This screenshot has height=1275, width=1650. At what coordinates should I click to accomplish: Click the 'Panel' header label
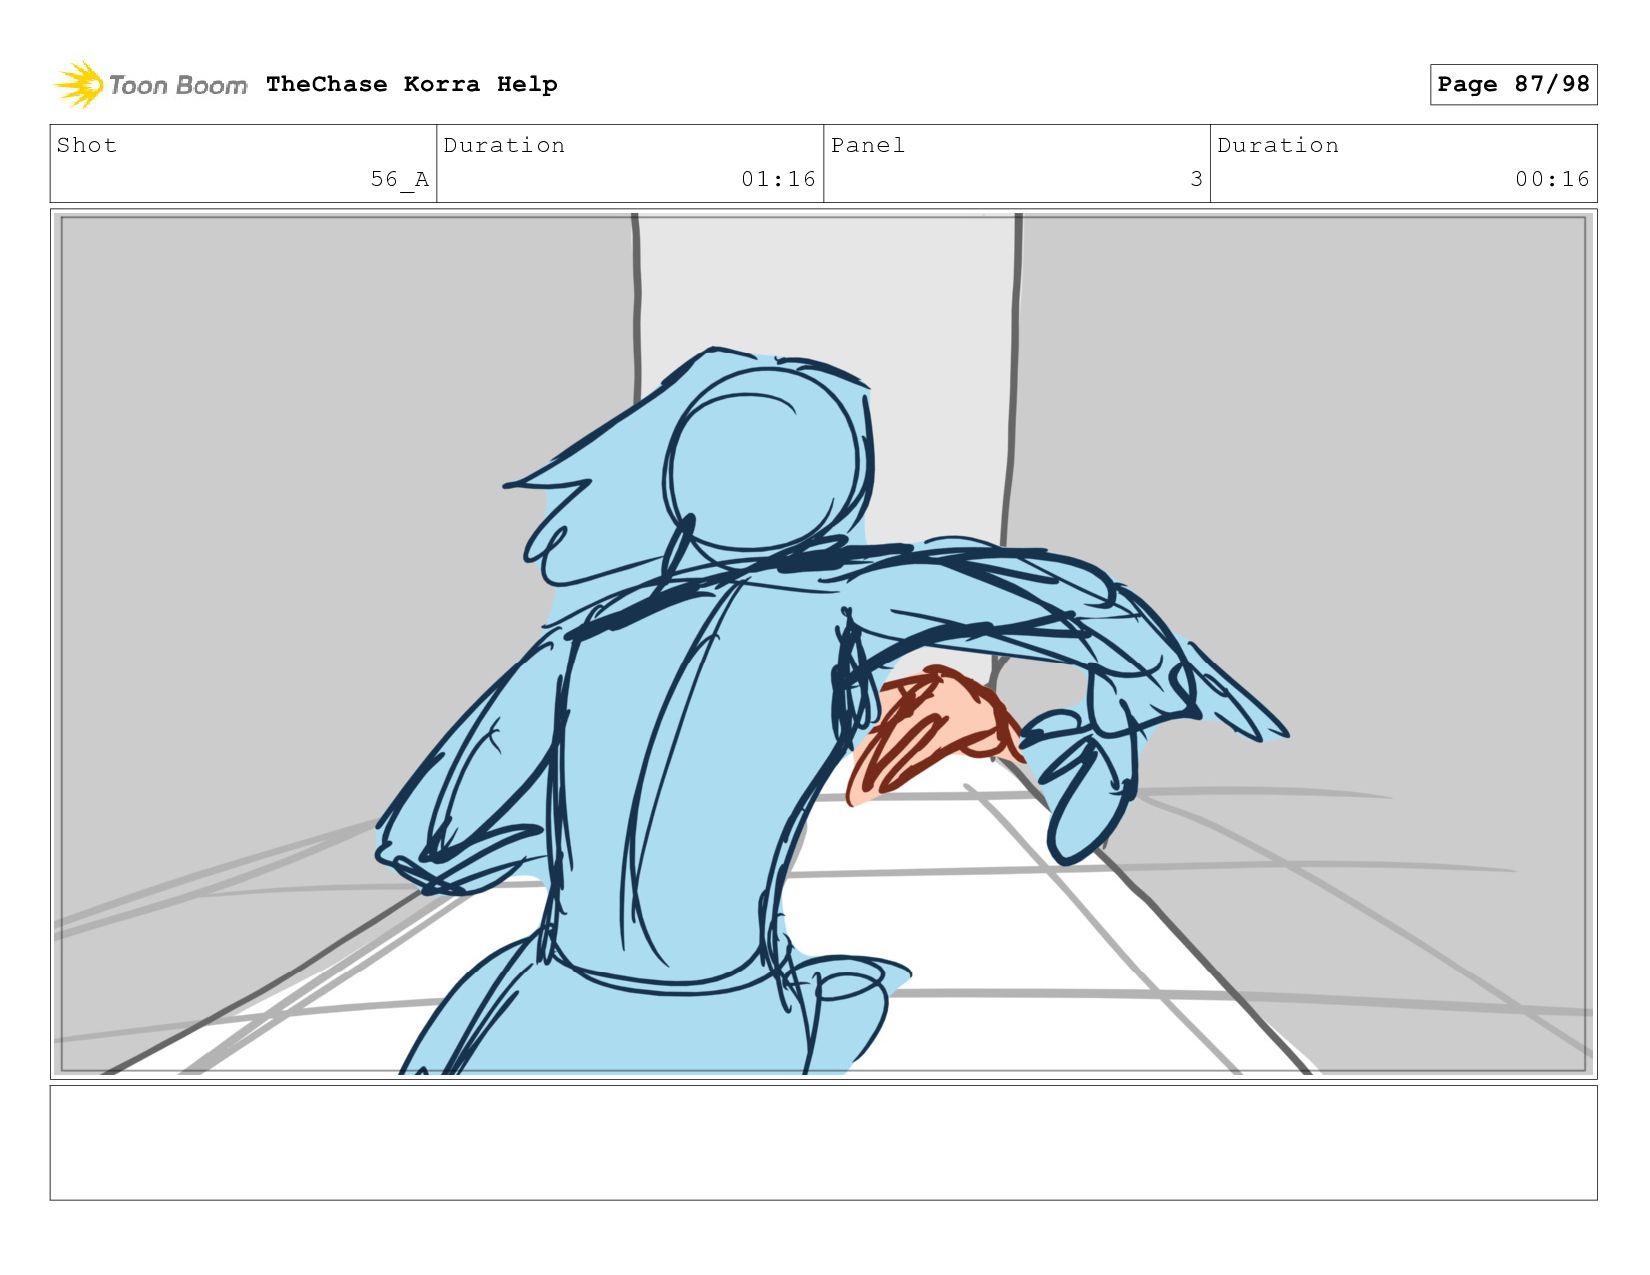tap(868, 145)
